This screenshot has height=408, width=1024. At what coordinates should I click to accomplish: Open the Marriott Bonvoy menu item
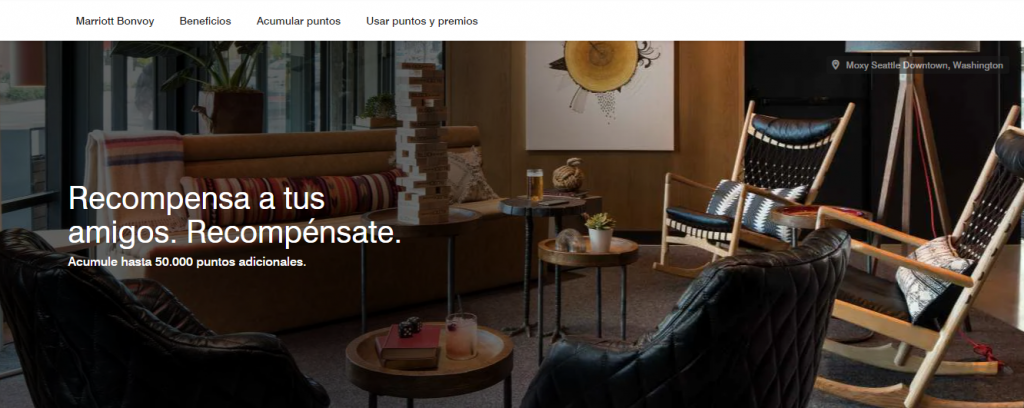(115, 21)
